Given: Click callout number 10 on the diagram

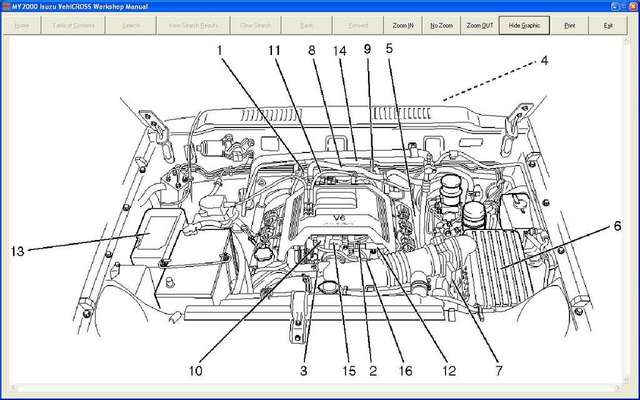Looking at the screenshot, I should (196, 371).
